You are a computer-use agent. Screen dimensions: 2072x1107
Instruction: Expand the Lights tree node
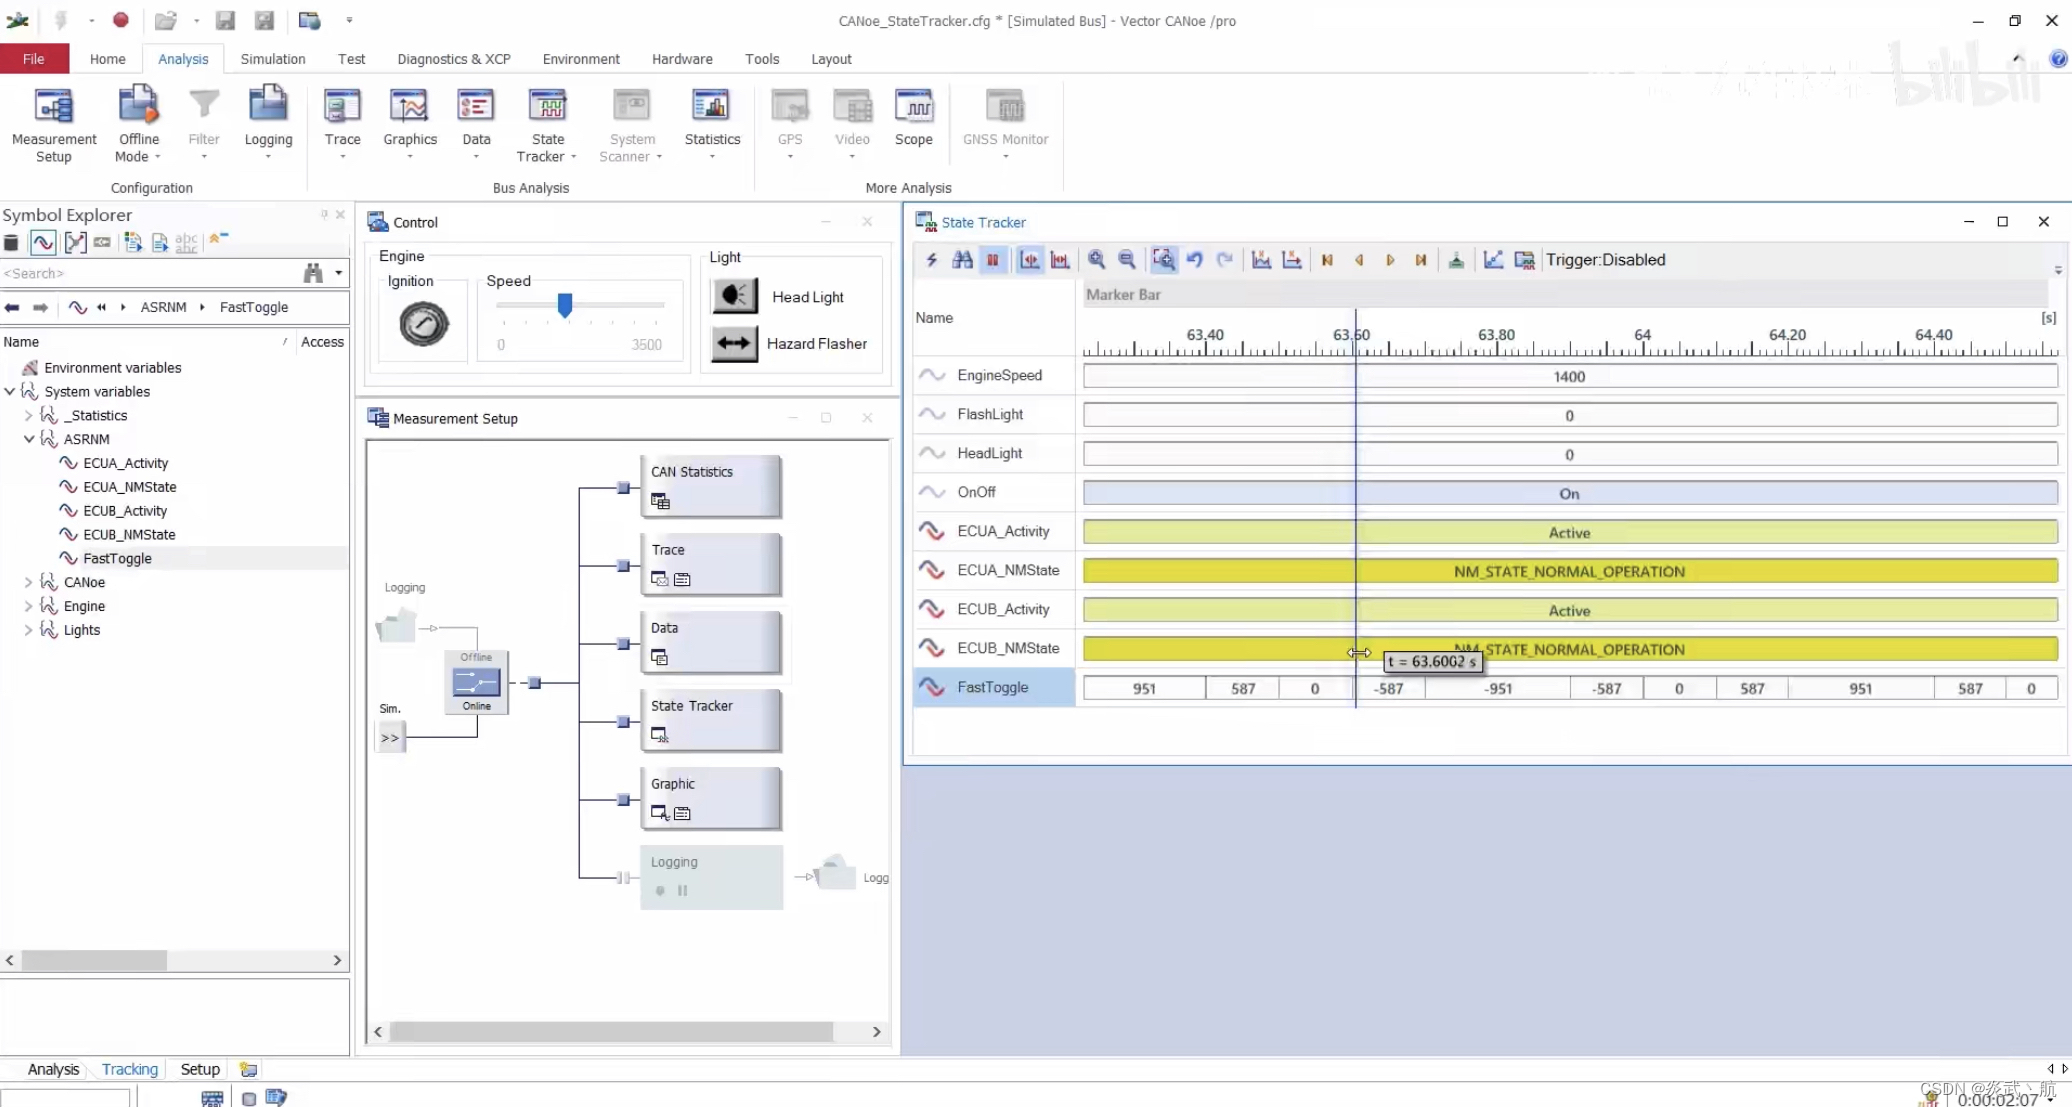pyautogui.click(x=29, y=630)
